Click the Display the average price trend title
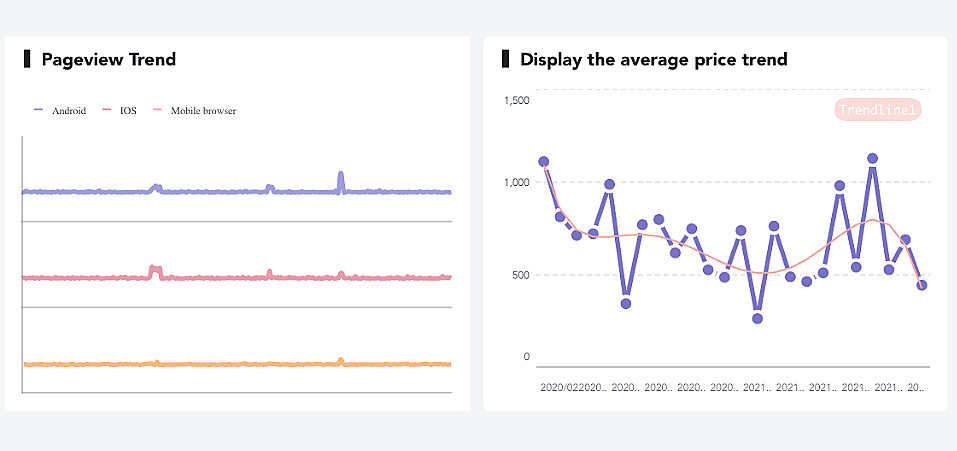This screenshot has height=451, width=957. click(653, 60)
